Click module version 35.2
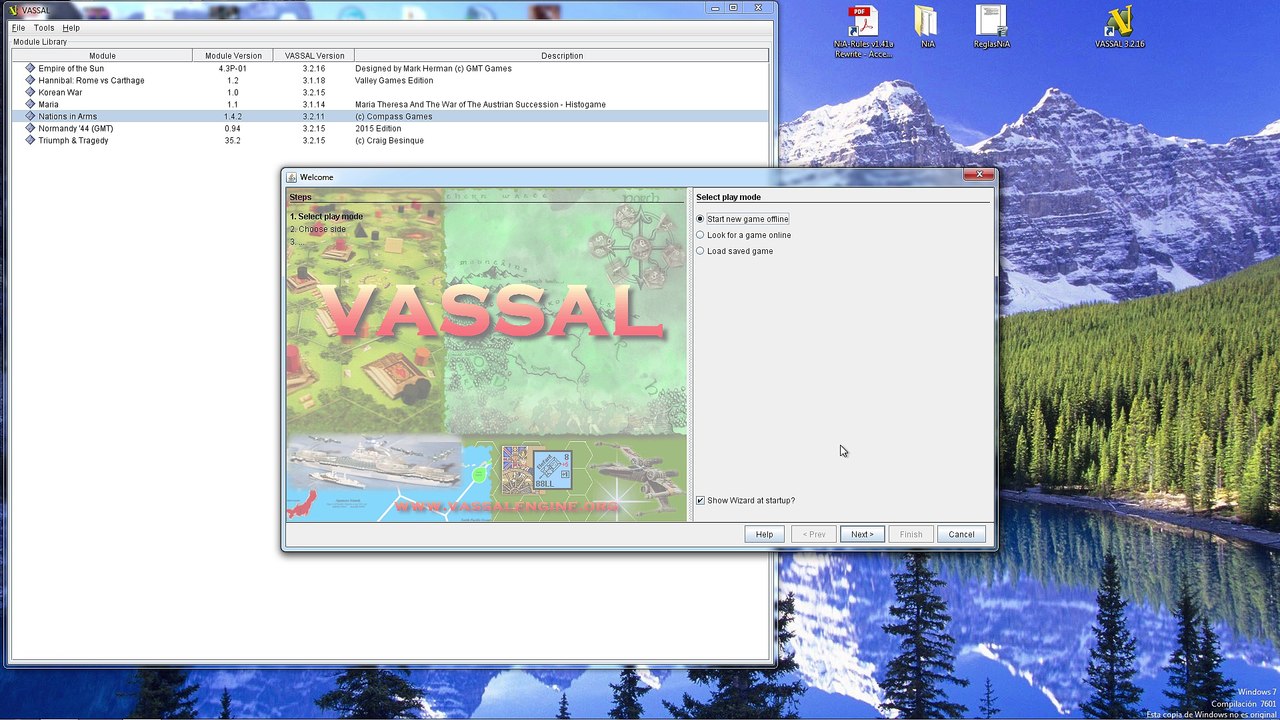Viewport: 1280px width, 720px height. click(233, 140)
